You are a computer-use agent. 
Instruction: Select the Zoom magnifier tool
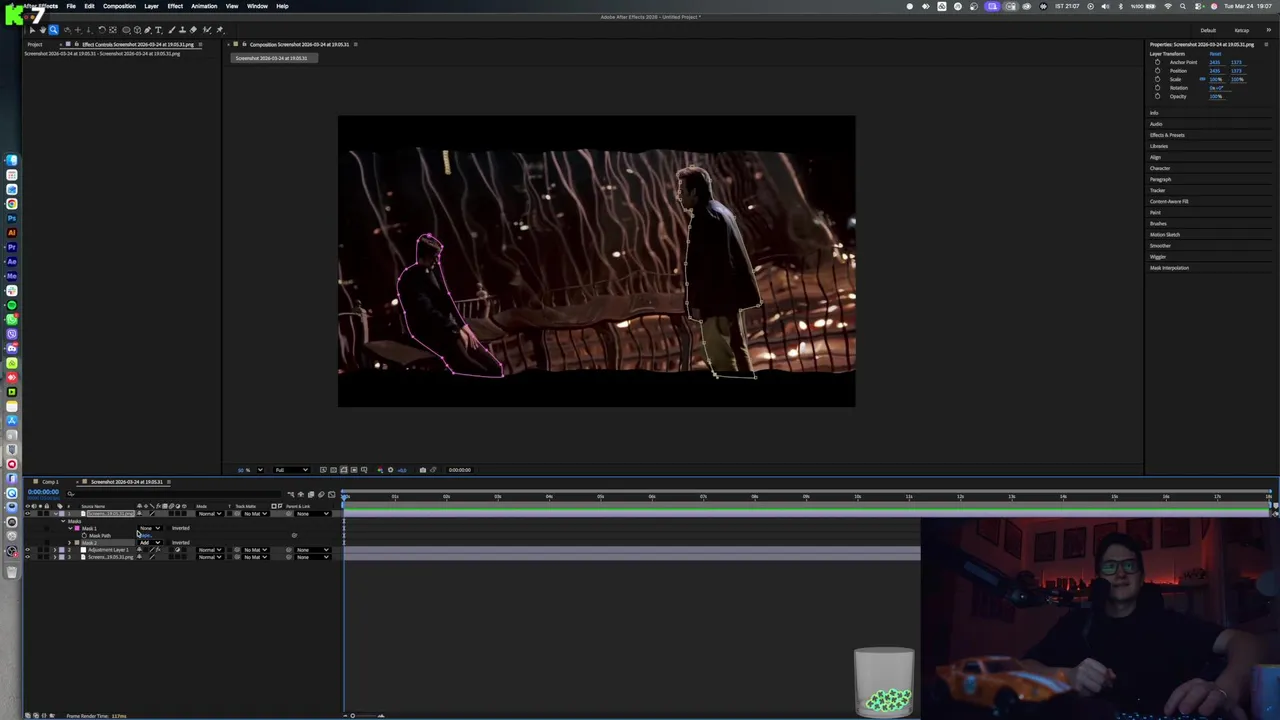54,30
